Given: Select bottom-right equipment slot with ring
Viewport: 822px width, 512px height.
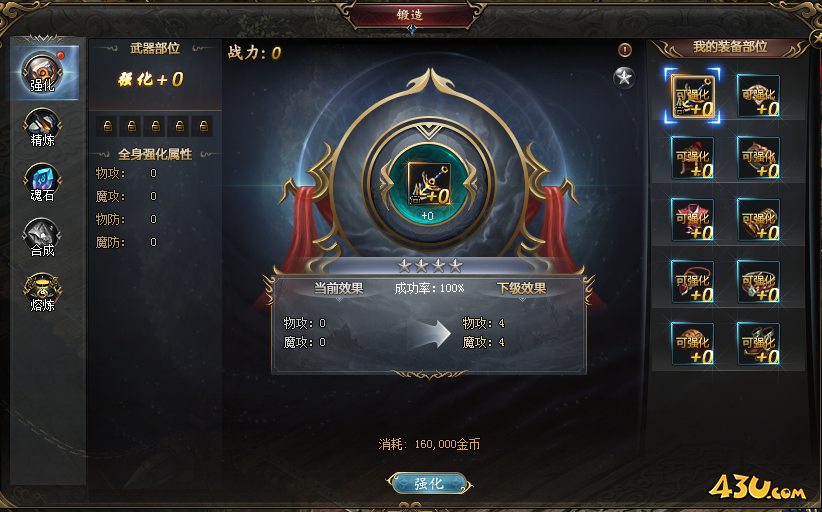Looking at the screenshot, I should coord(758,344).
